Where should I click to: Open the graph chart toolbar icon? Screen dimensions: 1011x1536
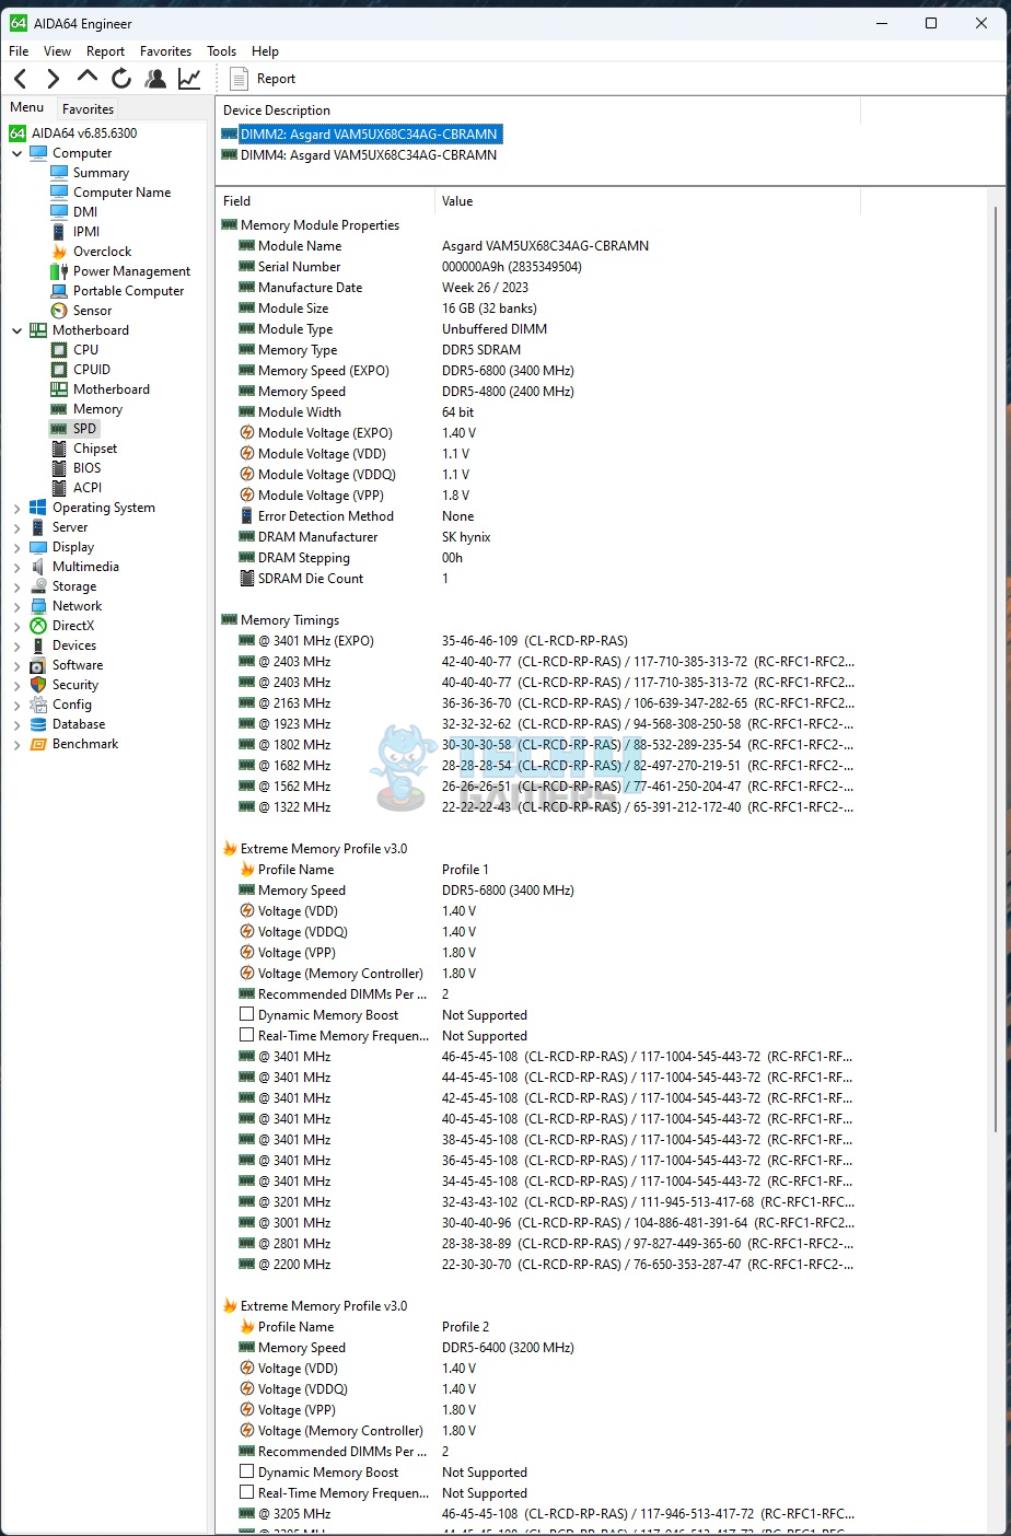pos(189,78)
